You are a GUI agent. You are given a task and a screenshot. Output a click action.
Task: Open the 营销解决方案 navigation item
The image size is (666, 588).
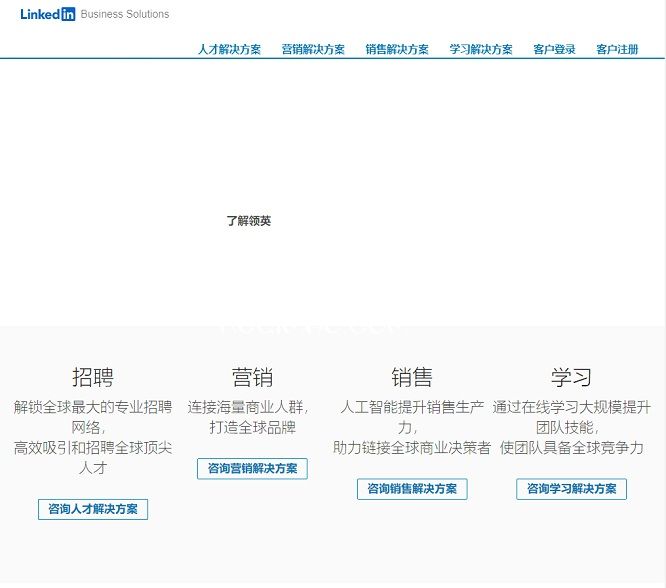tap(313, 49)
